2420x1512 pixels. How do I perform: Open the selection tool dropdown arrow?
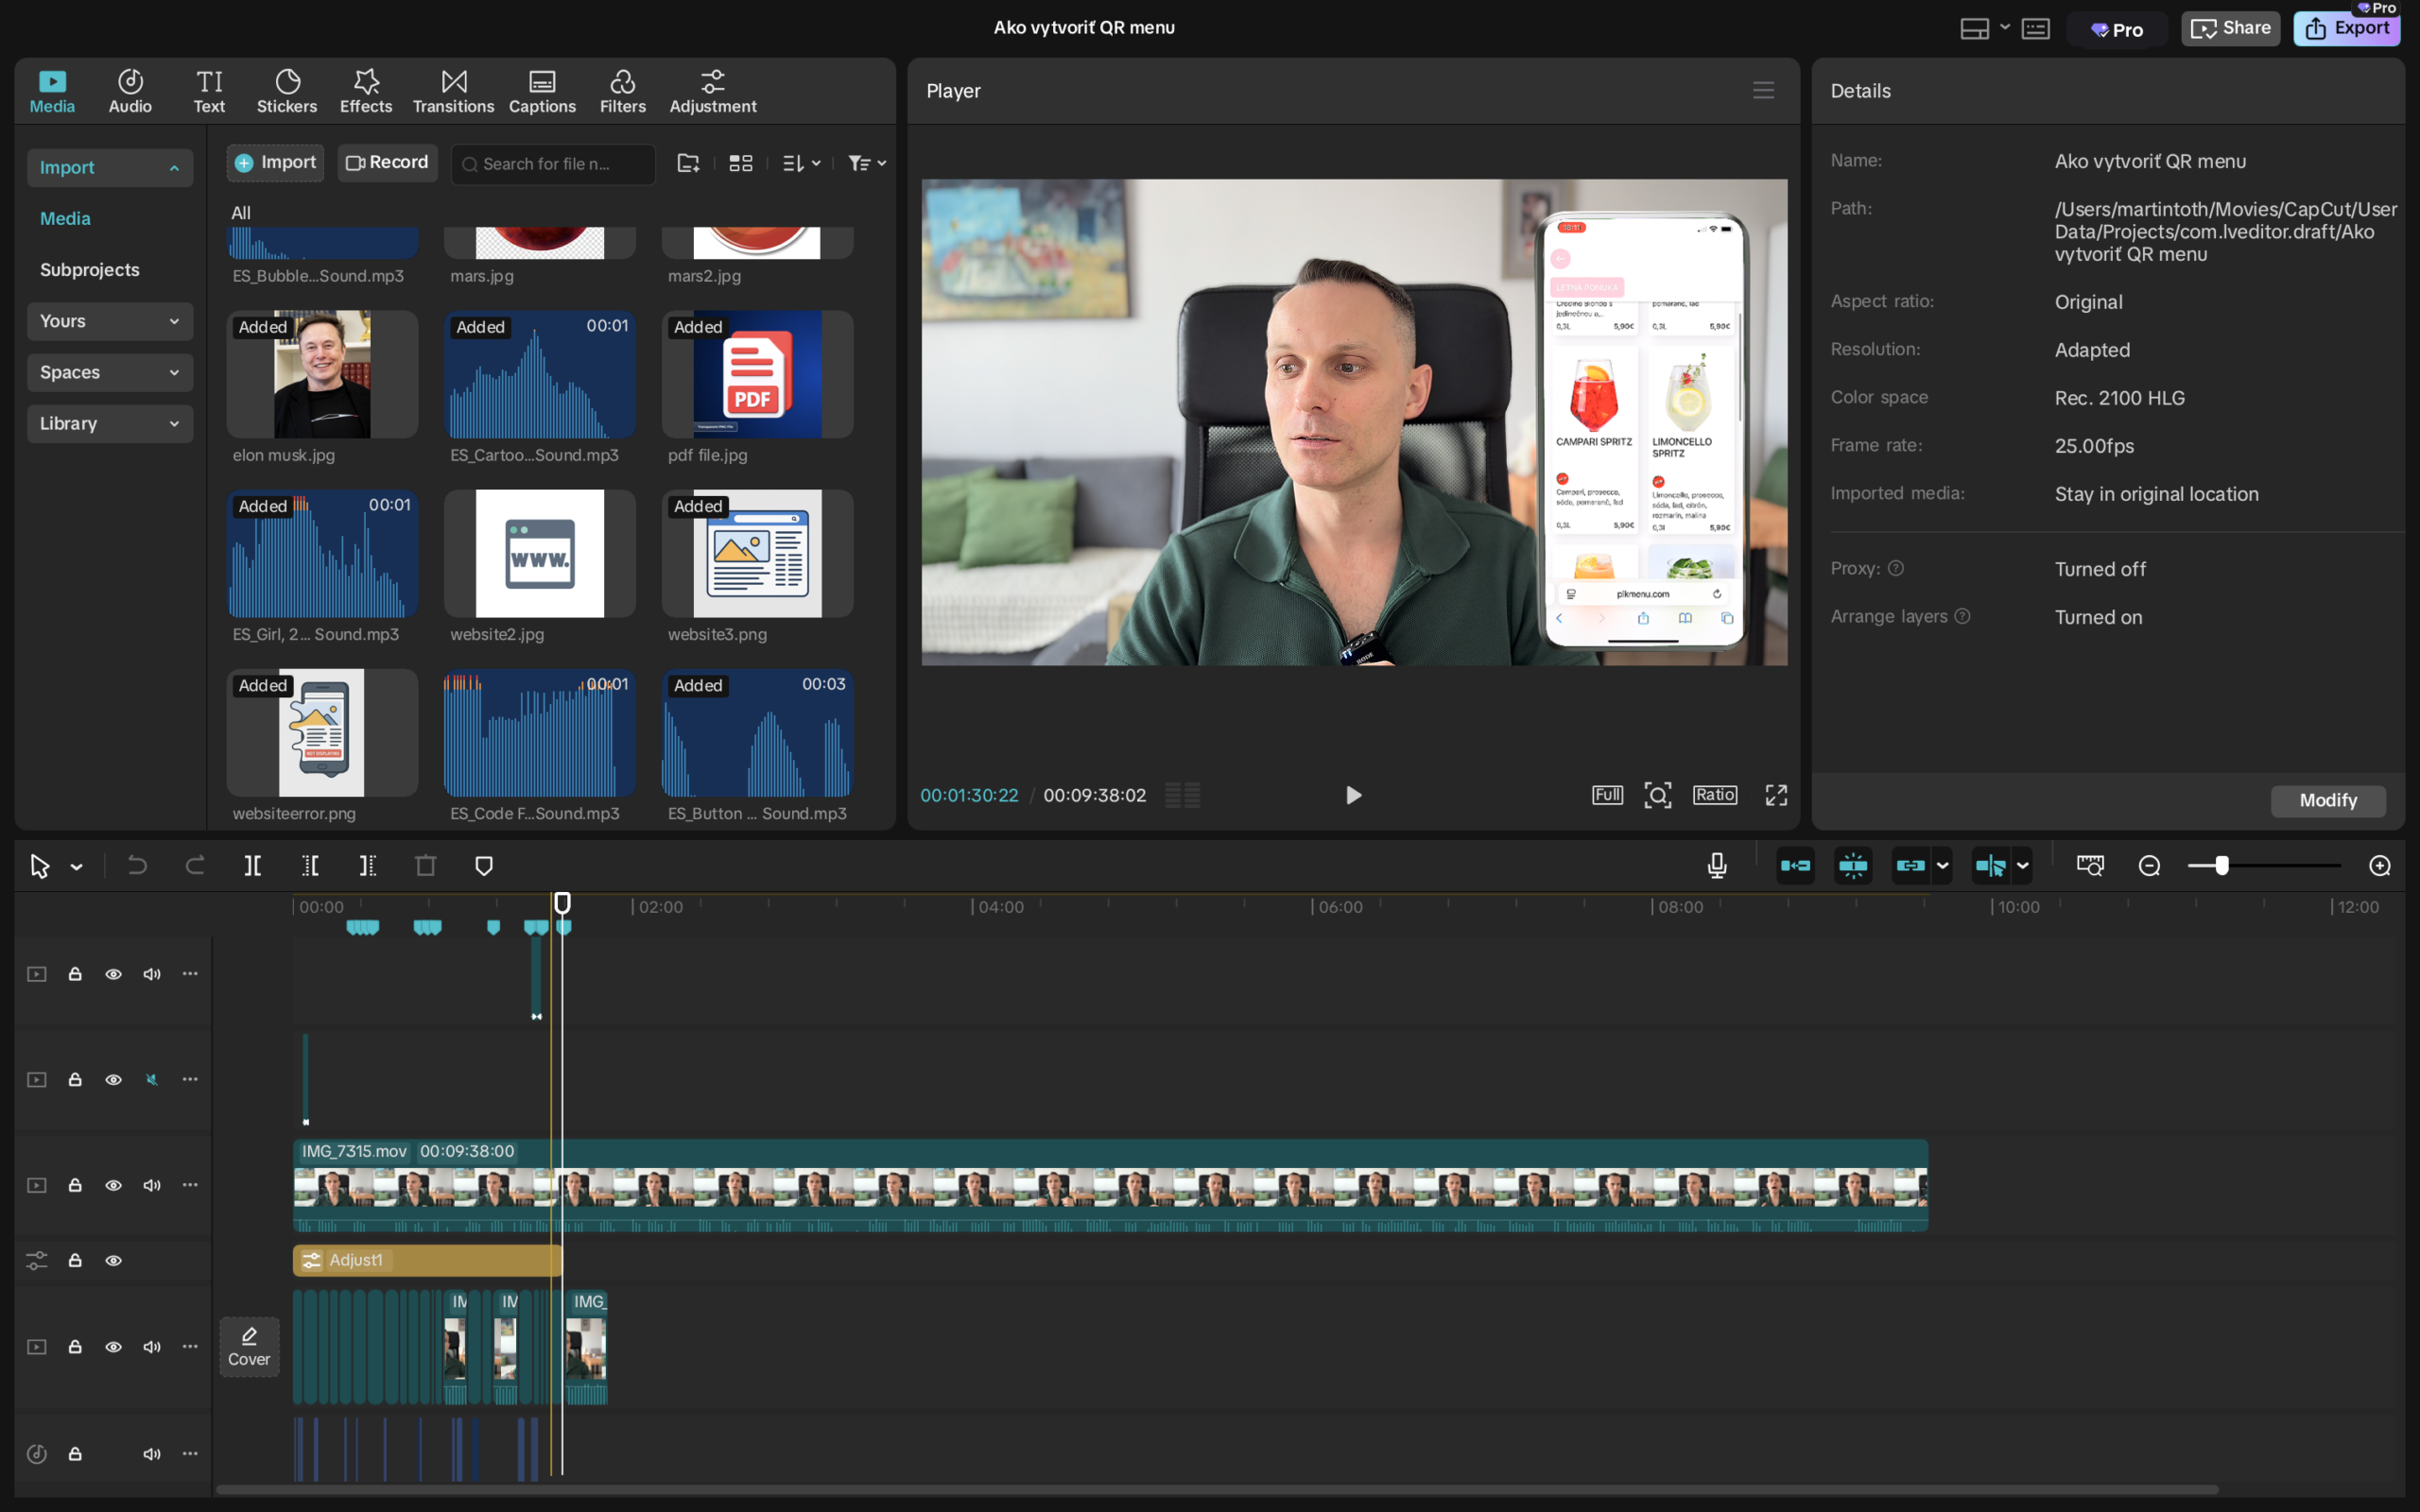coord(76,867)
